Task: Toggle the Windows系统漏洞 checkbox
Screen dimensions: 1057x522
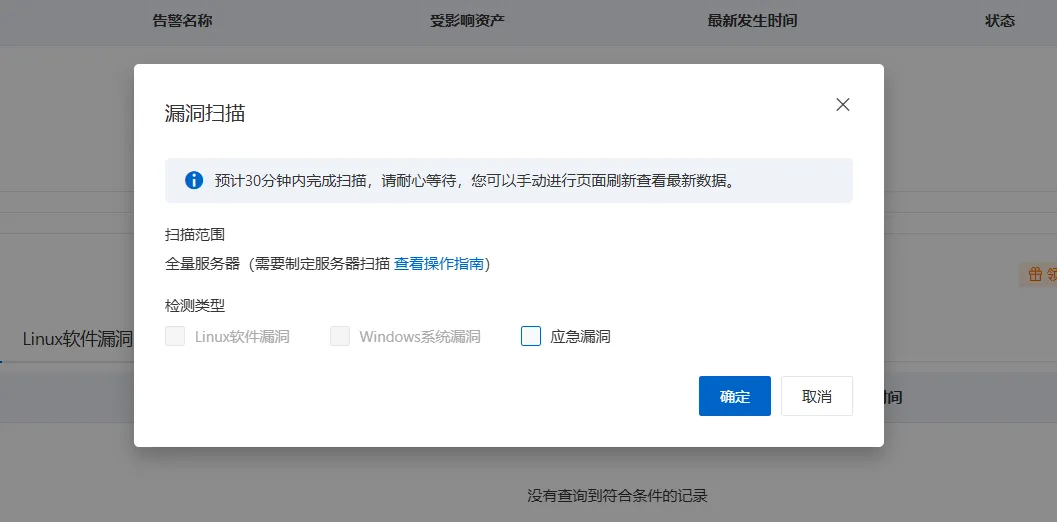Action: pyautogui.click(x=340, y=336)
